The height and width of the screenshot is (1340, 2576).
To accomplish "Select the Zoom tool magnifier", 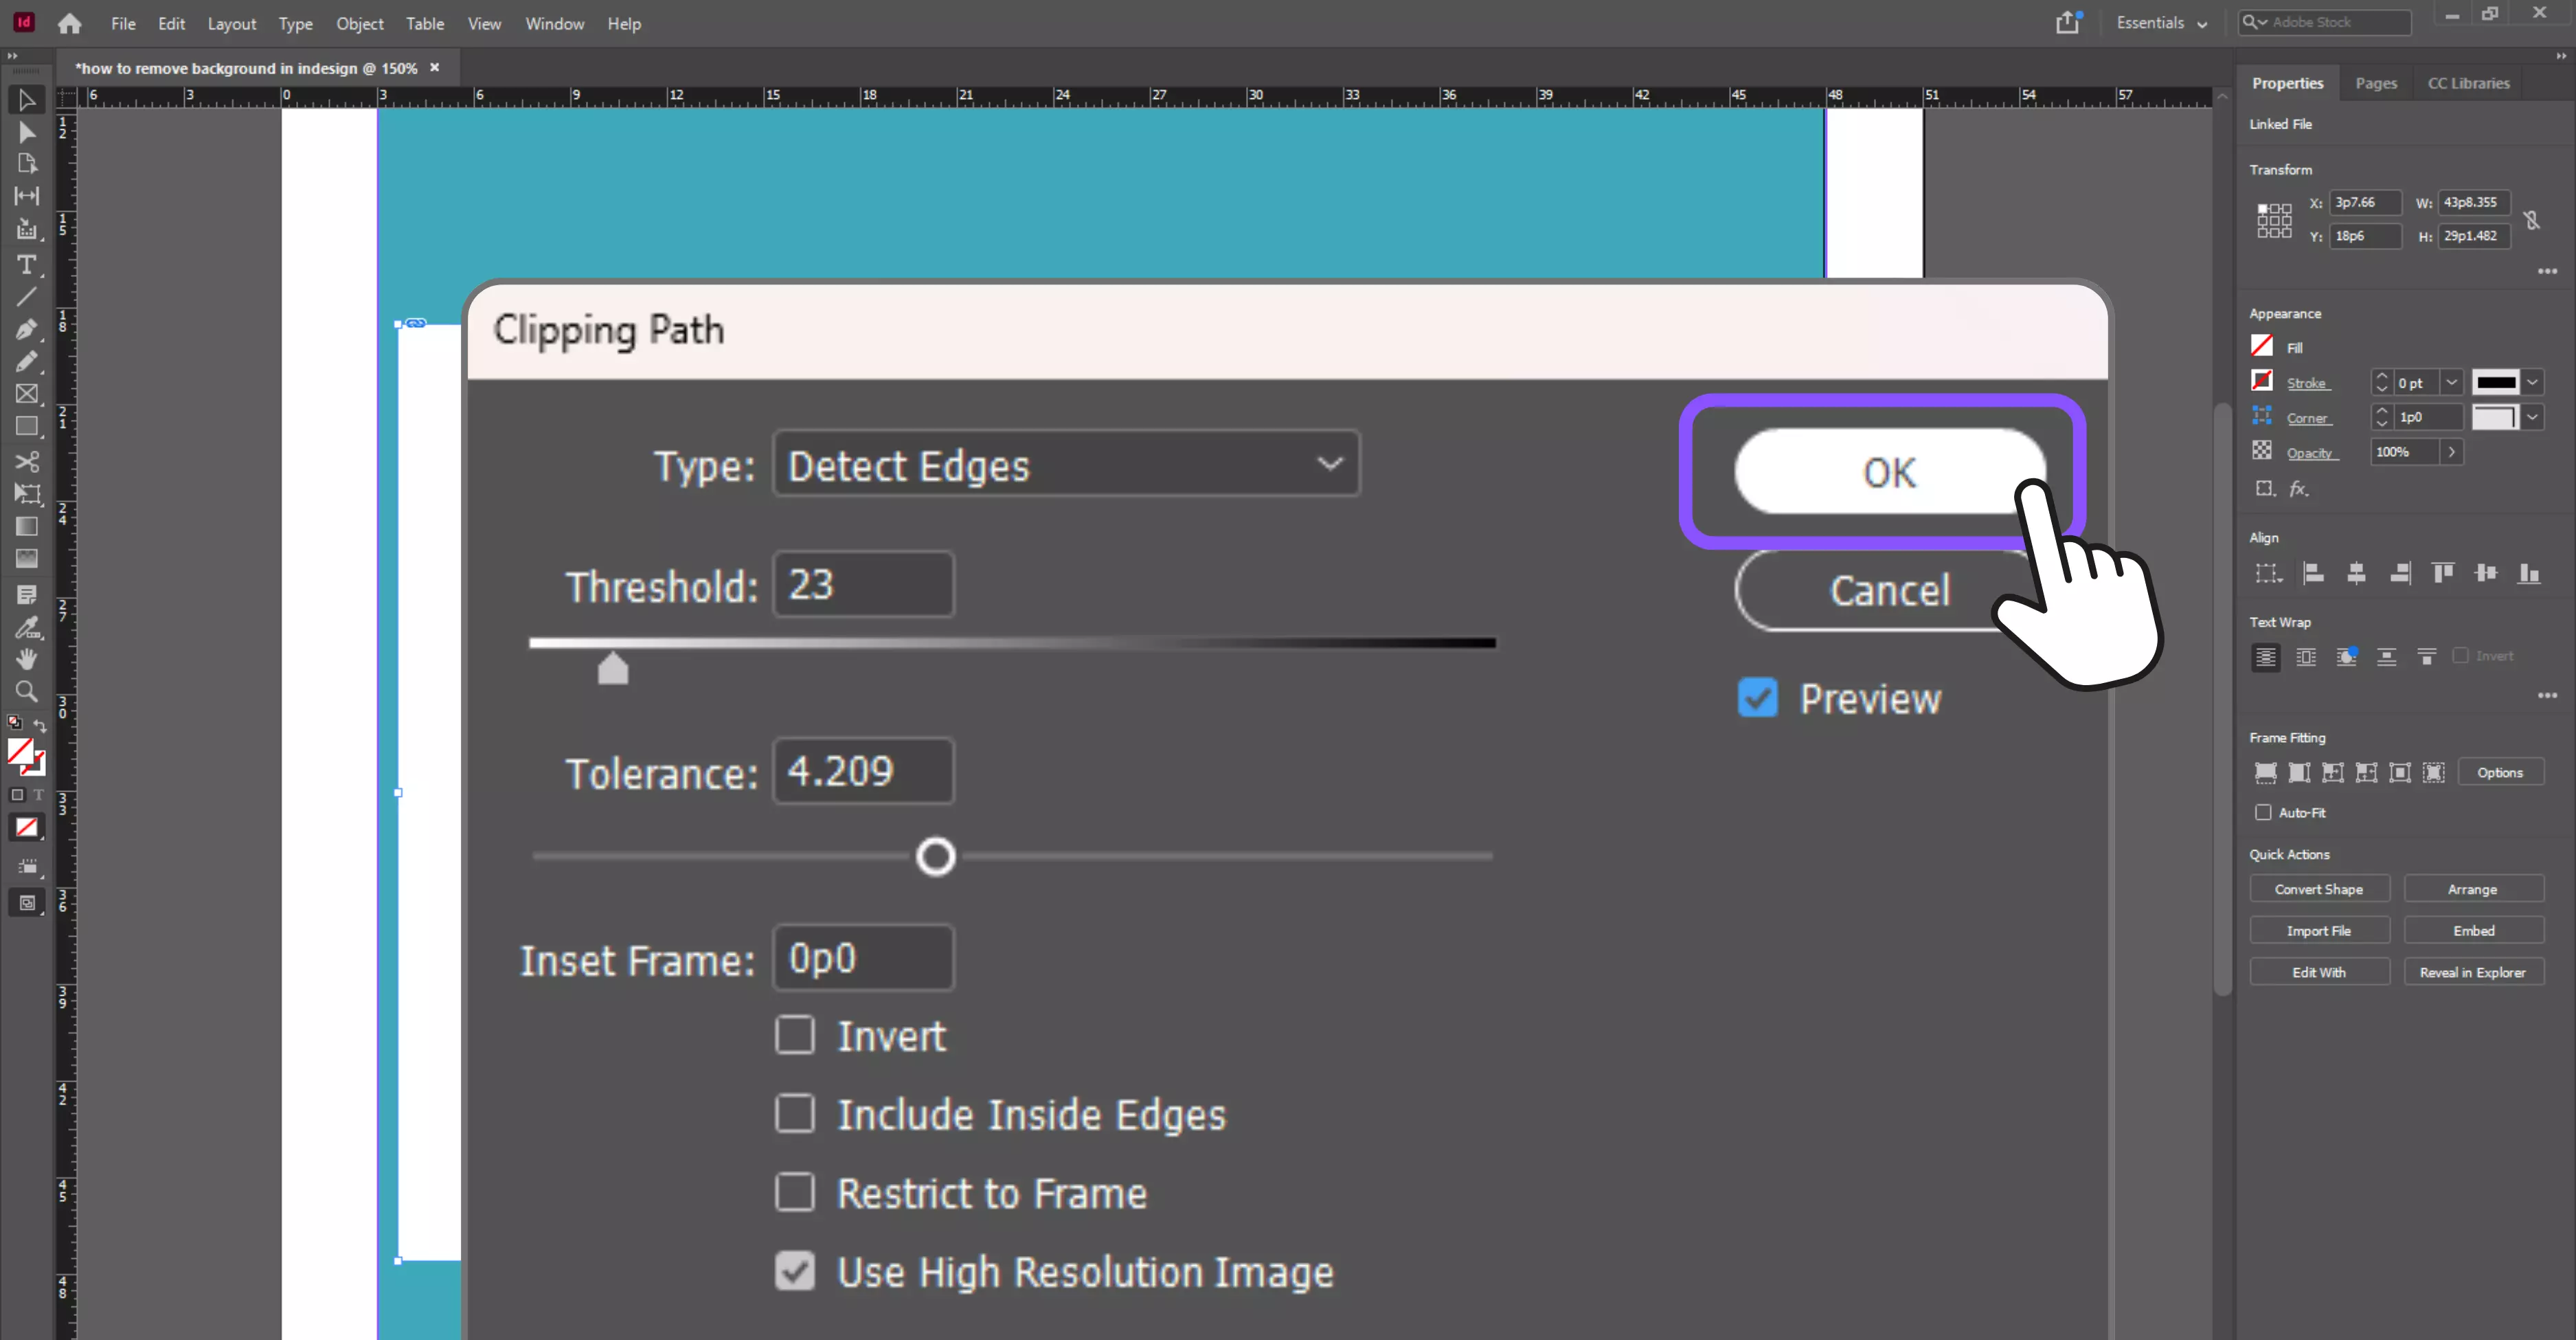I will tap(26, 691).
